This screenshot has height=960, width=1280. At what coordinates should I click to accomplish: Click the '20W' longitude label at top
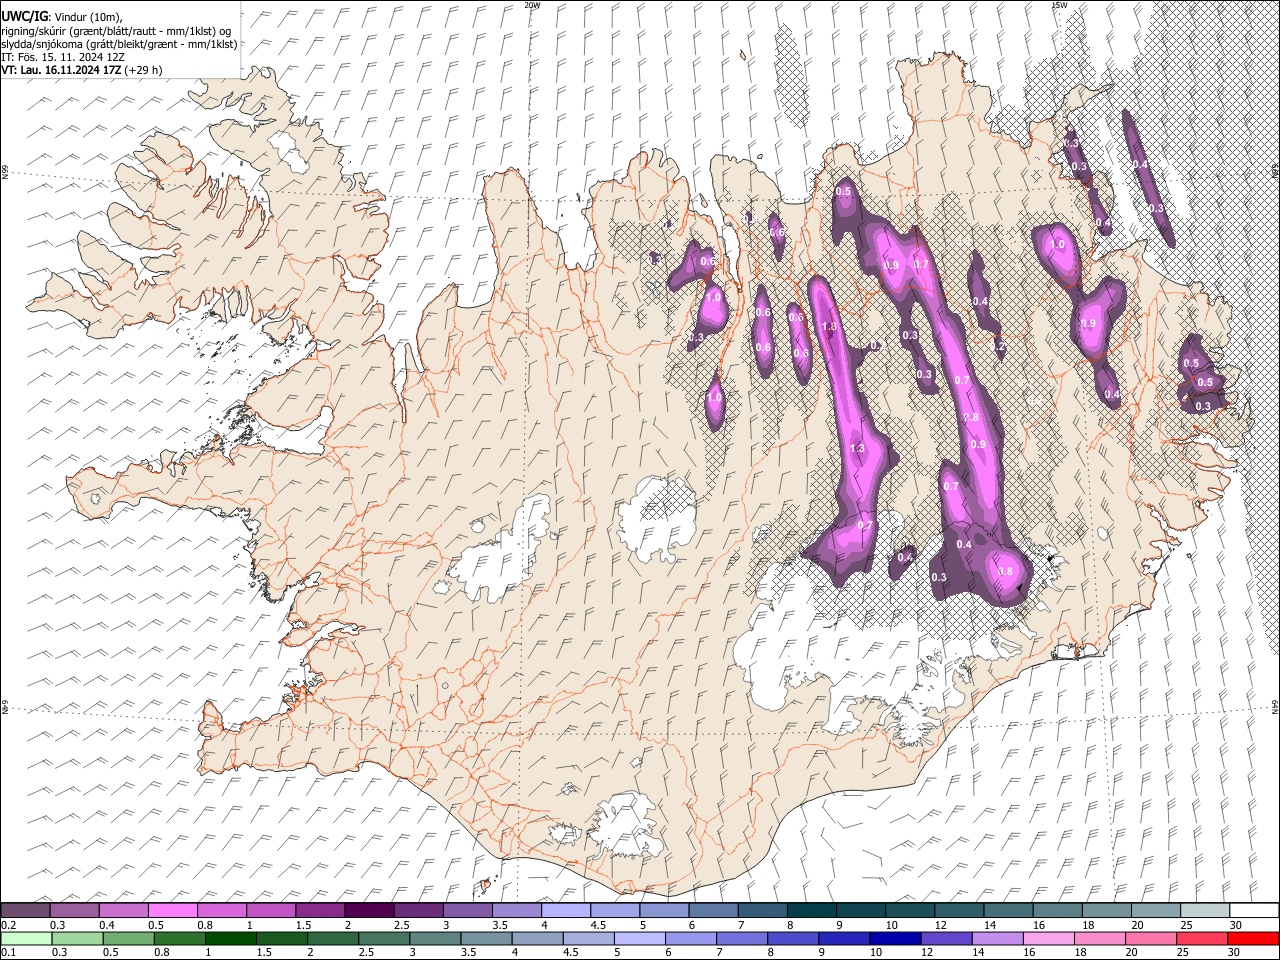tap(532, 5)
